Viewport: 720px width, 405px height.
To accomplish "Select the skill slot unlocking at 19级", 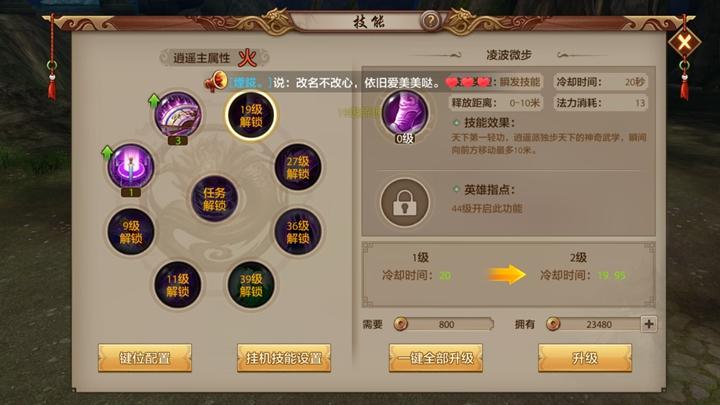I will pos(251,115).
